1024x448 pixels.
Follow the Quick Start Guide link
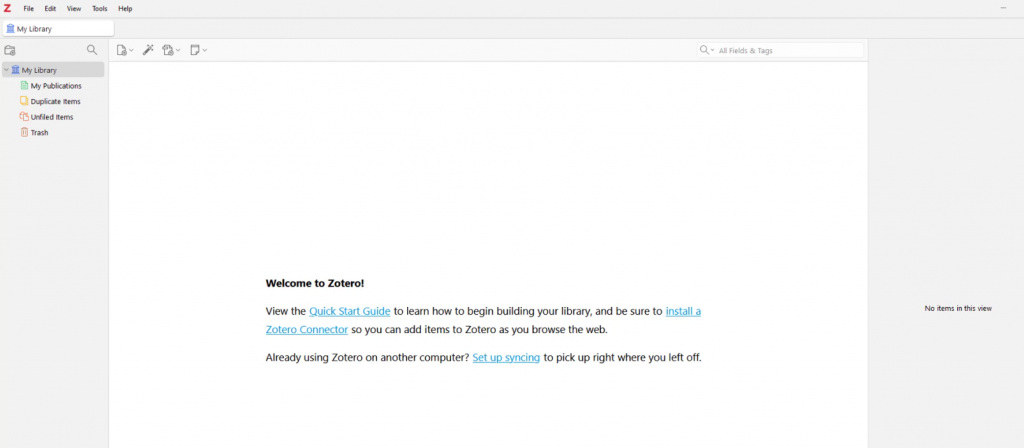[349, 311]
